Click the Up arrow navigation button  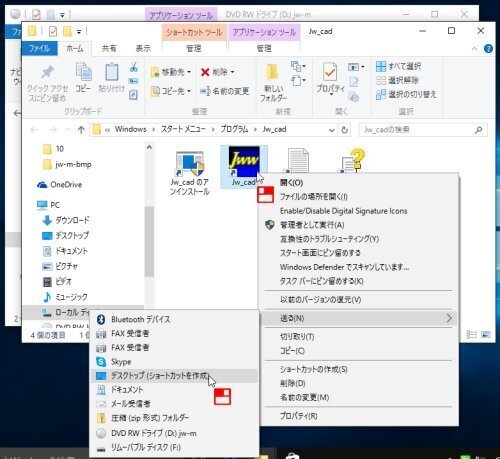pyautogui.click(x=81, y=130)
